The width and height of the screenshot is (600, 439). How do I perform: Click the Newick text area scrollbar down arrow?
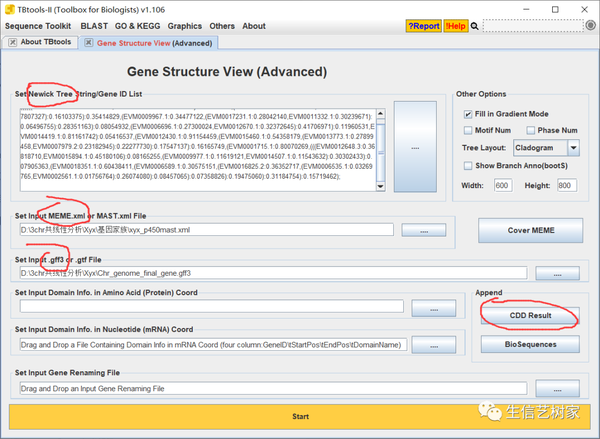coord(380,186)
